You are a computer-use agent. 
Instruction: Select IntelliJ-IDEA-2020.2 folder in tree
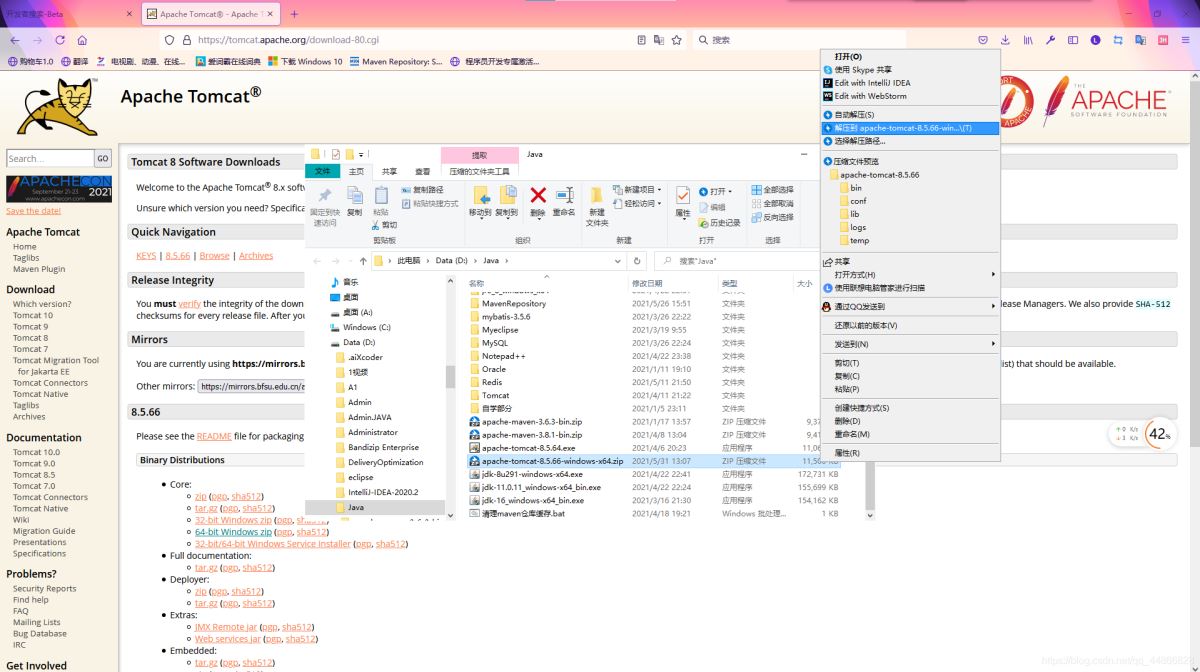(383, 492)
